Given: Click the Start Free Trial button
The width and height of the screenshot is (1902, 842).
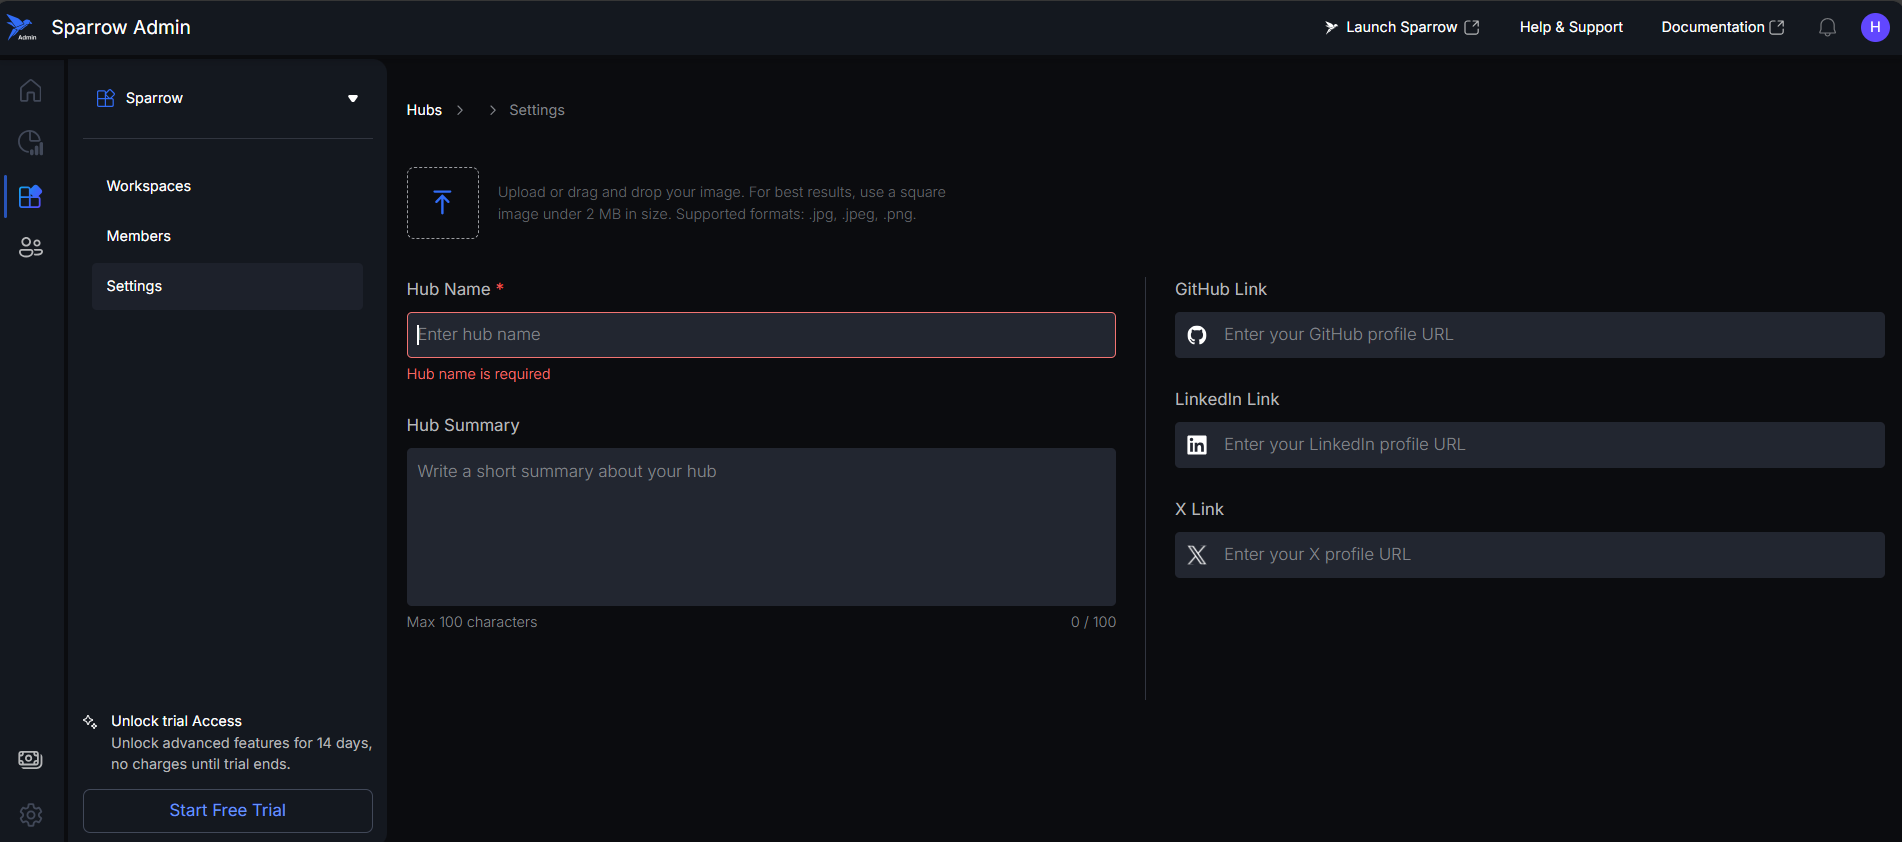Looking at the screenshot, I should click(x=228, y=811).
